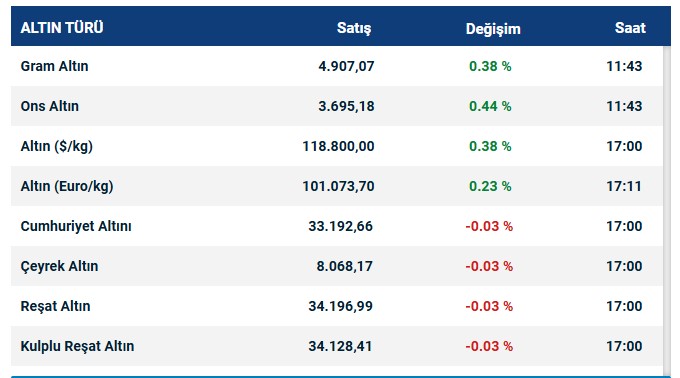
Task: Open the Ons Altın row link
Action: coord(49,106)
